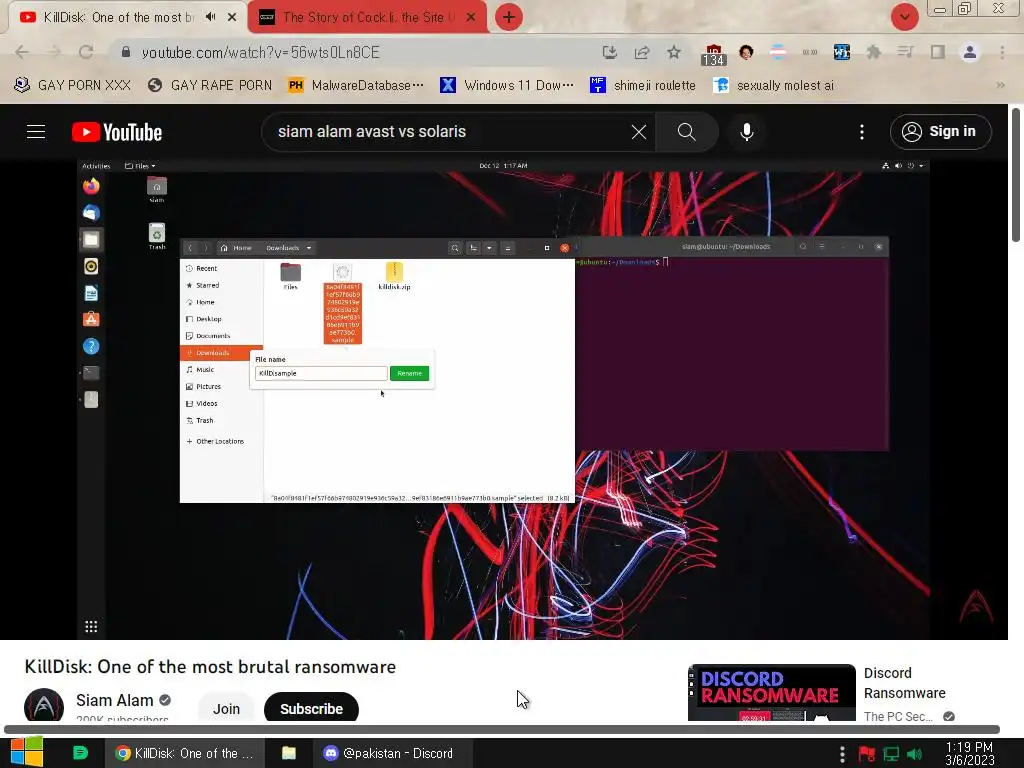Mute the KillDisk tab audio

[210, 17]
